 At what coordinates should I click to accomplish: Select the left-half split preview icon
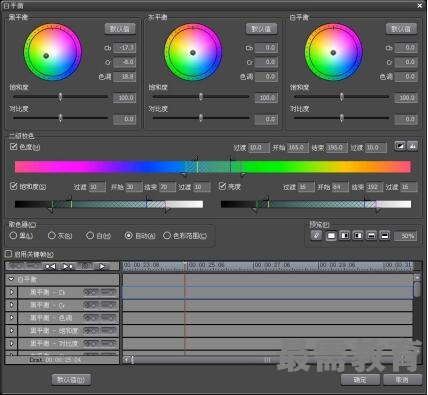click(345, 236)
